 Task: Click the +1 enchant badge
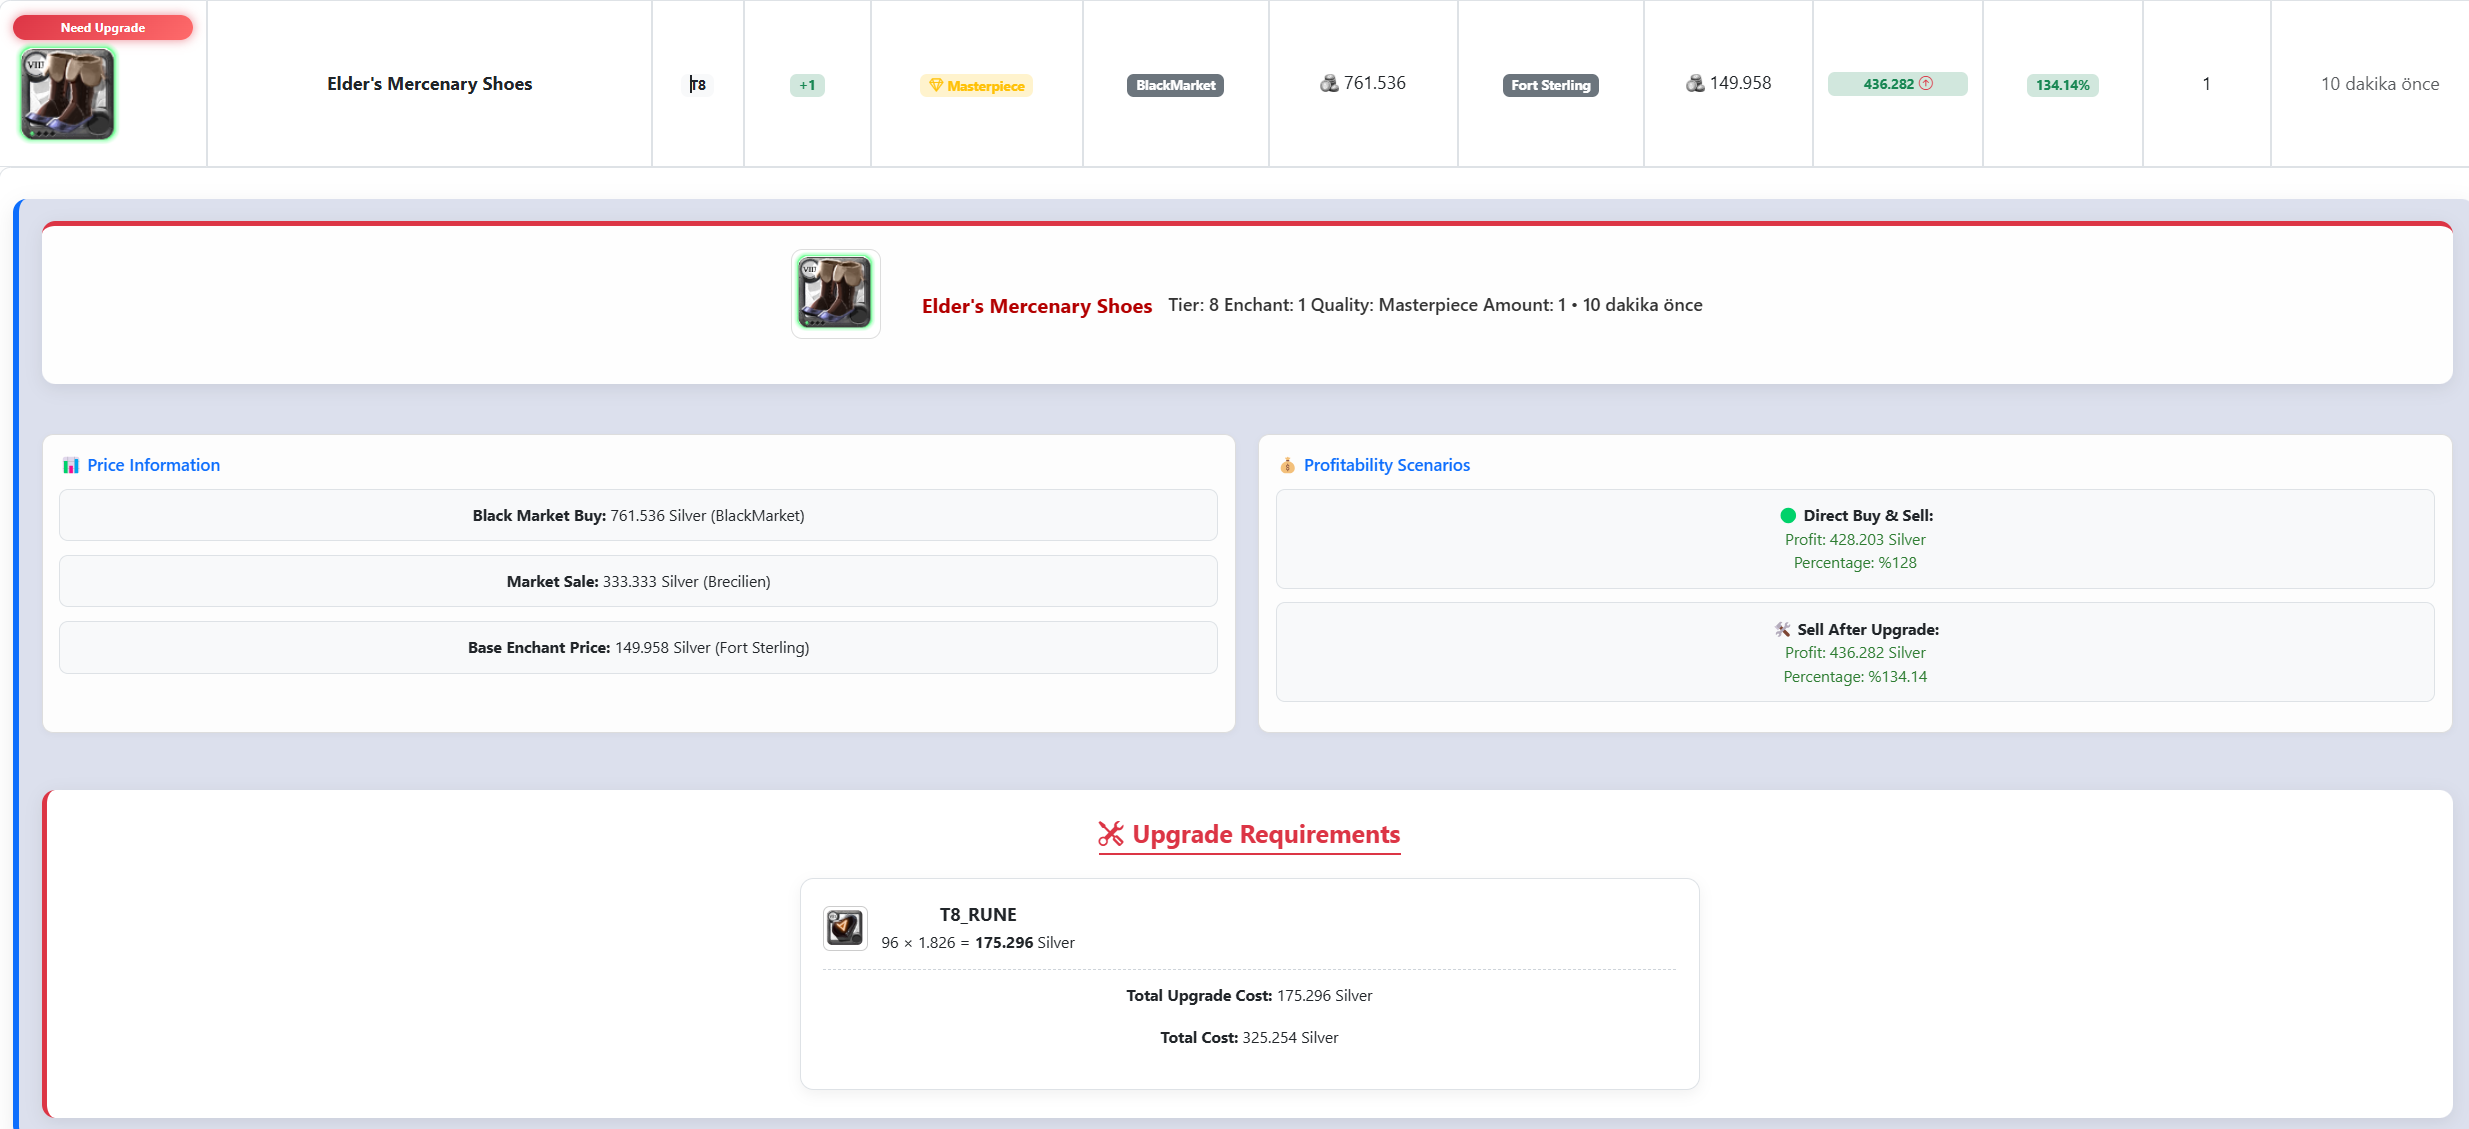click(807, 86)
